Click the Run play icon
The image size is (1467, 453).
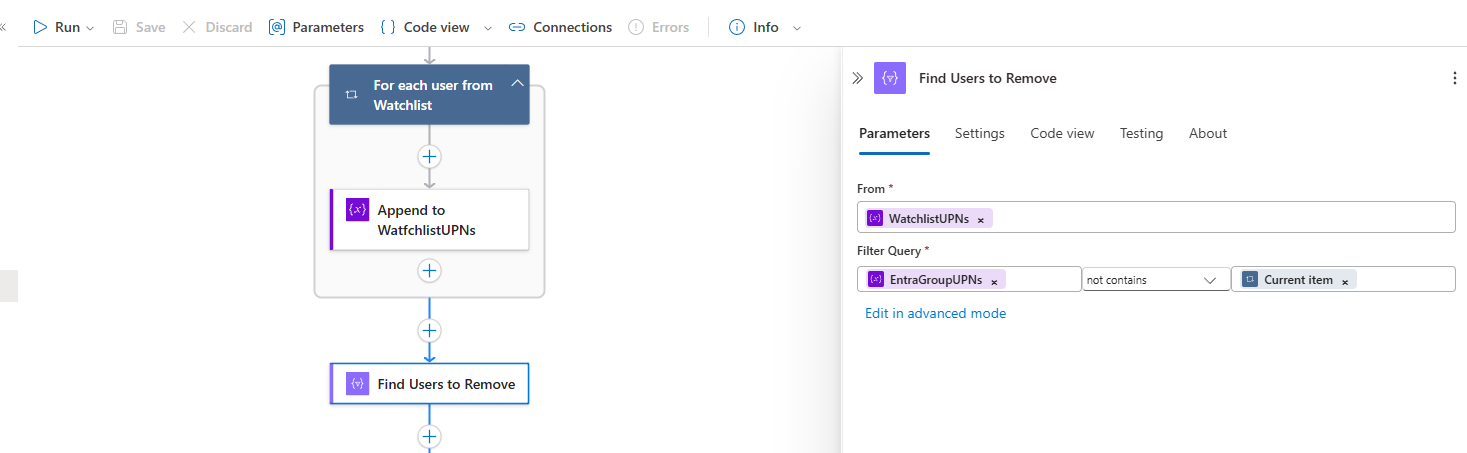point(40,27)
